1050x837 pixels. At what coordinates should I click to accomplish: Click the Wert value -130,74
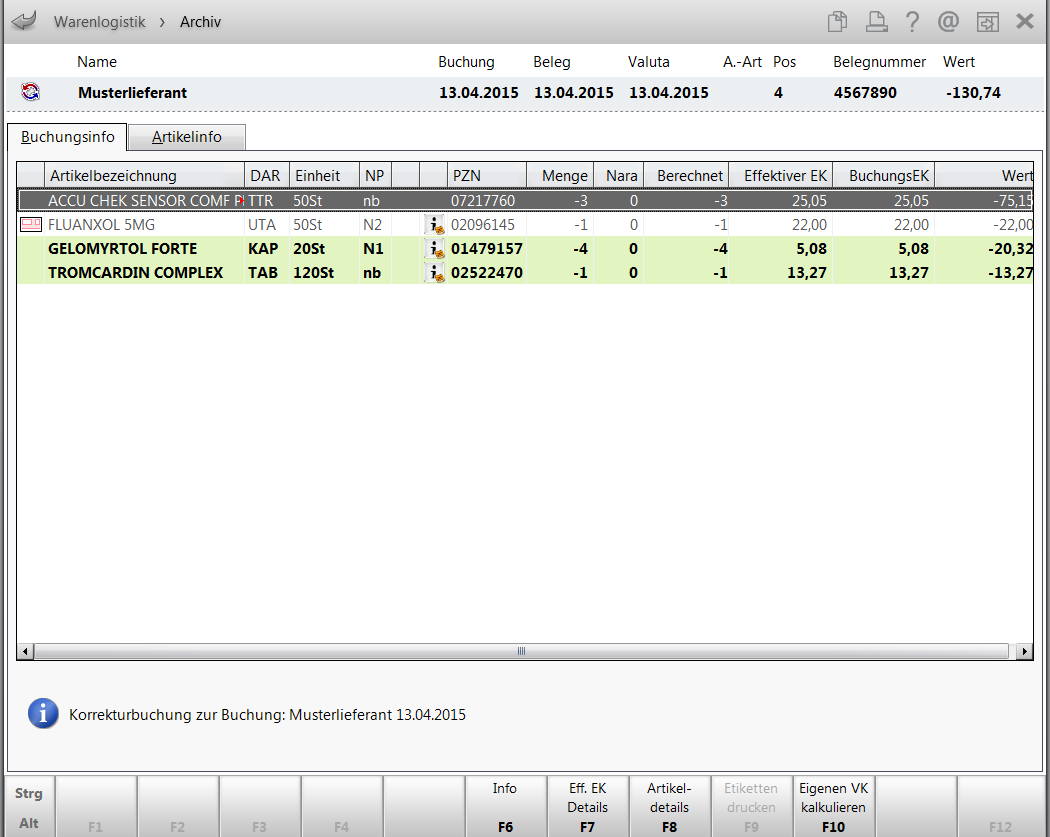(973, 92)
